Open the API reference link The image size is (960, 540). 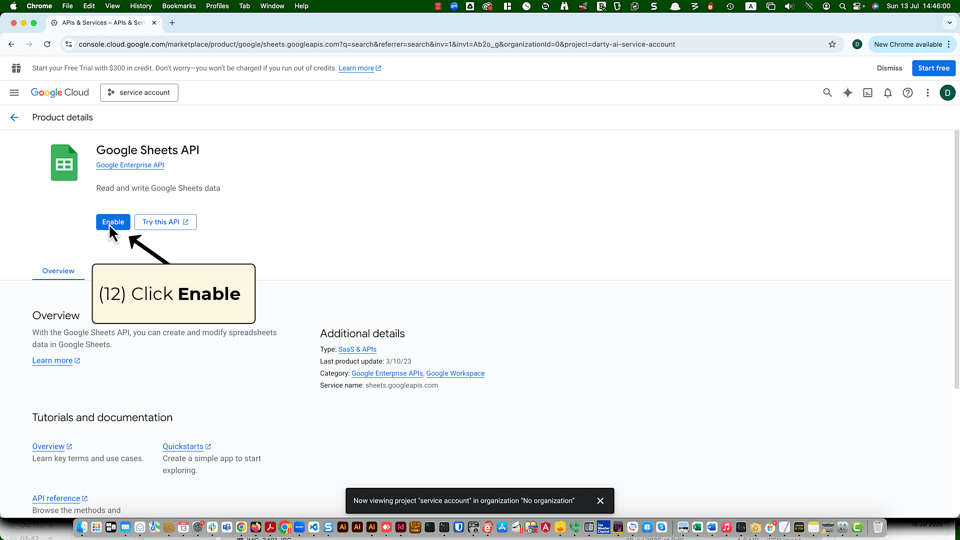(x=60, y=498)
